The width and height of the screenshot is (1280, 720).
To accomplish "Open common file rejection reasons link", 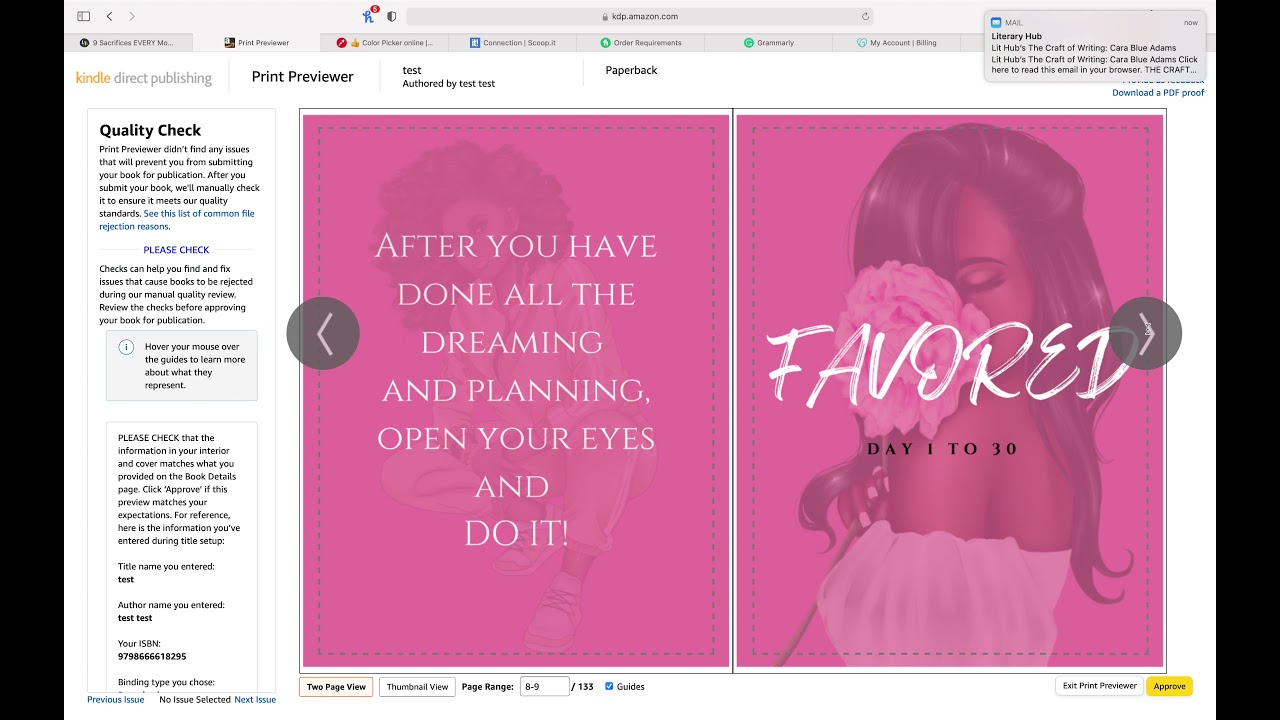I will point(177,220).
